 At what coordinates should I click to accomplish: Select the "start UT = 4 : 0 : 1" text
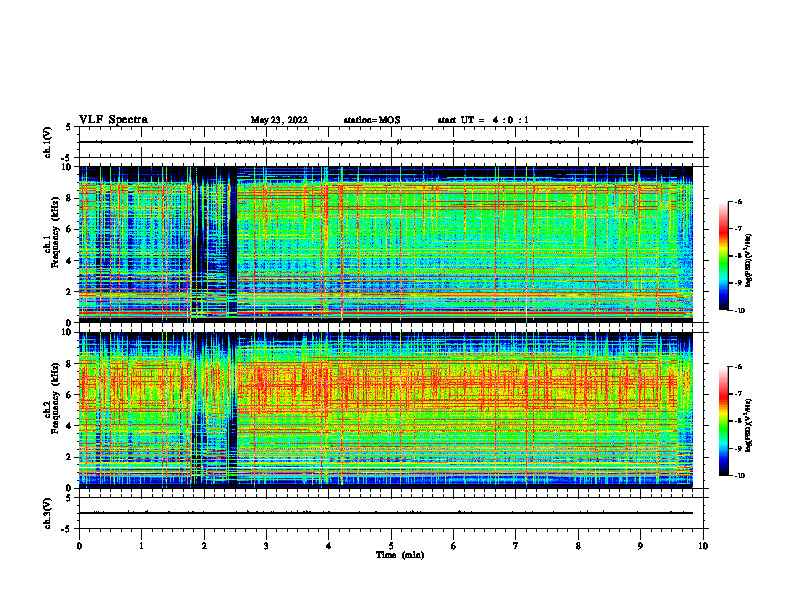pyautogui.click(x=483, y=120)
